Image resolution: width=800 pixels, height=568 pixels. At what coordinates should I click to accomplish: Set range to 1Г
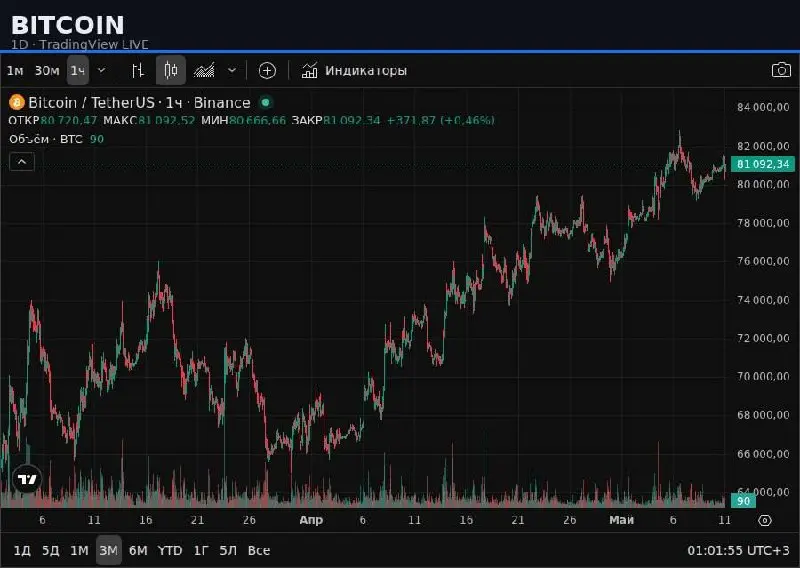tap(201, 551)
